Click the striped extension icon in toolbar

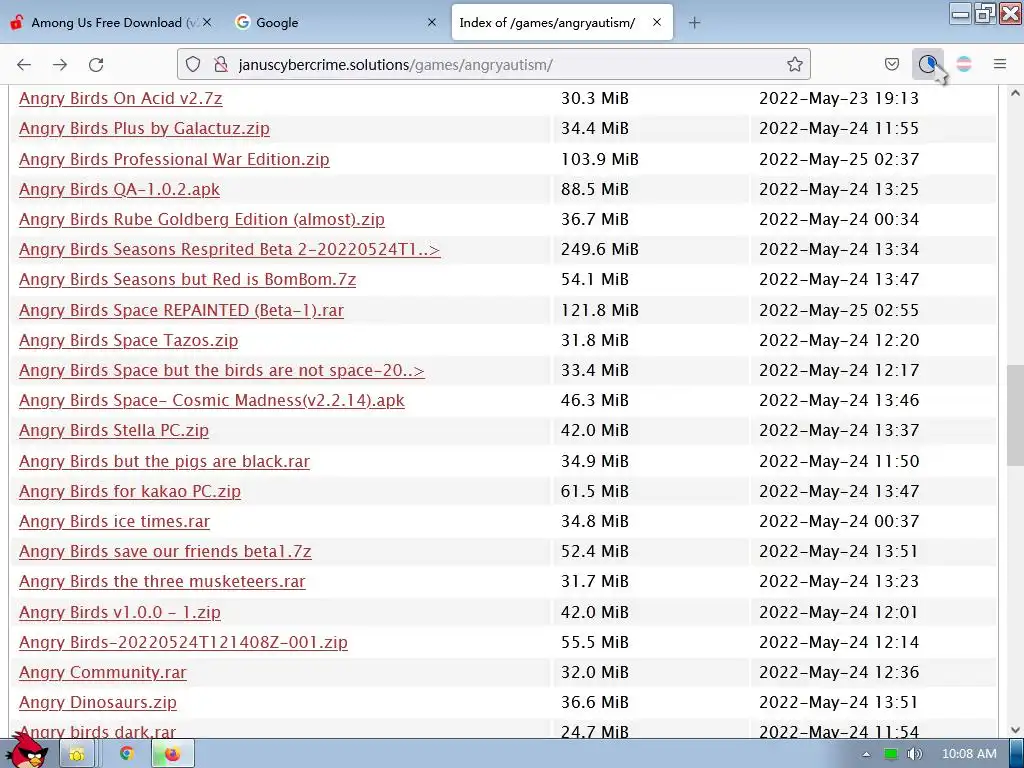[964, 64]
